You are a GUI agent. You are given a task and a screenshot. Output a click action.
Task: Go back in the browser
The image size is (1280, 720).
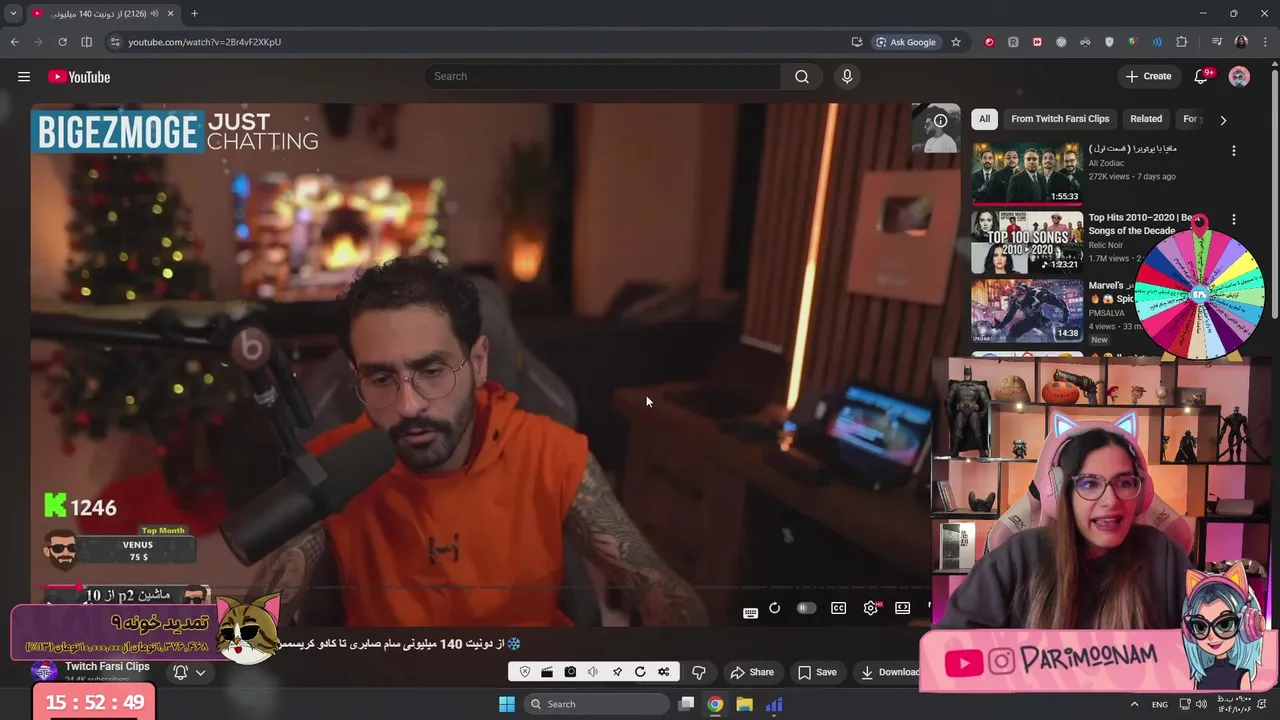[15, 42]
